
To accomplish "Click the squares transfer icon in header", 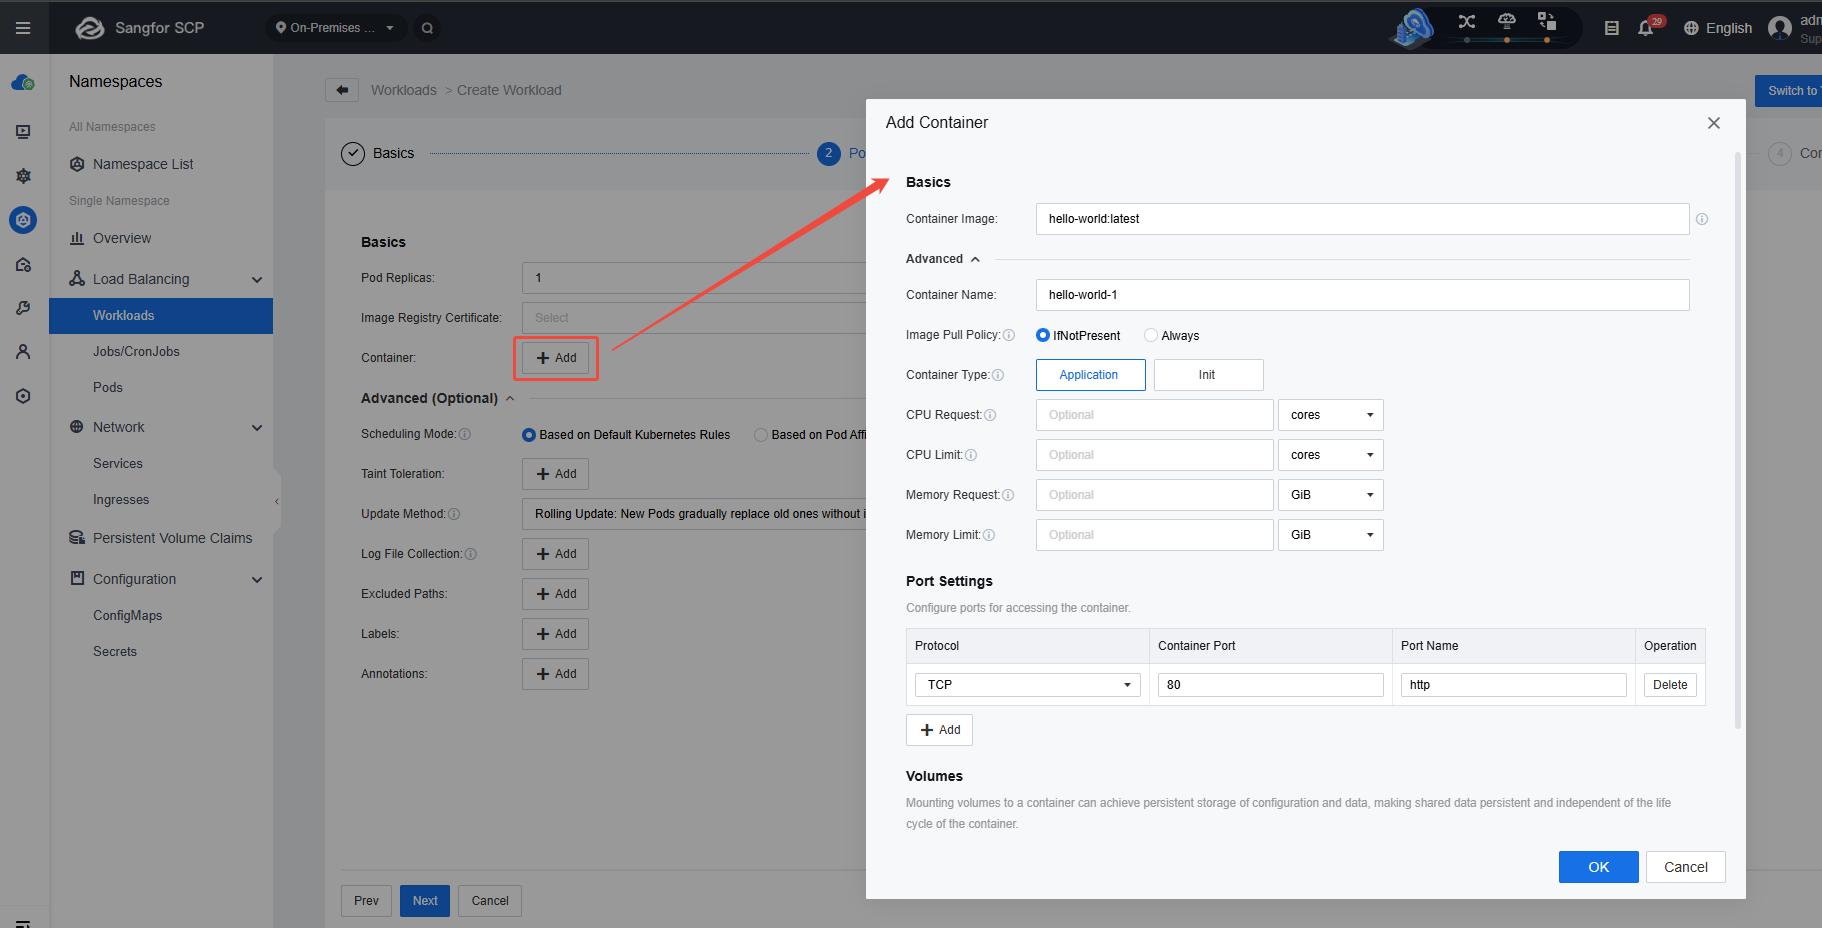I will pyautogui.click(x=1547, y=21).
